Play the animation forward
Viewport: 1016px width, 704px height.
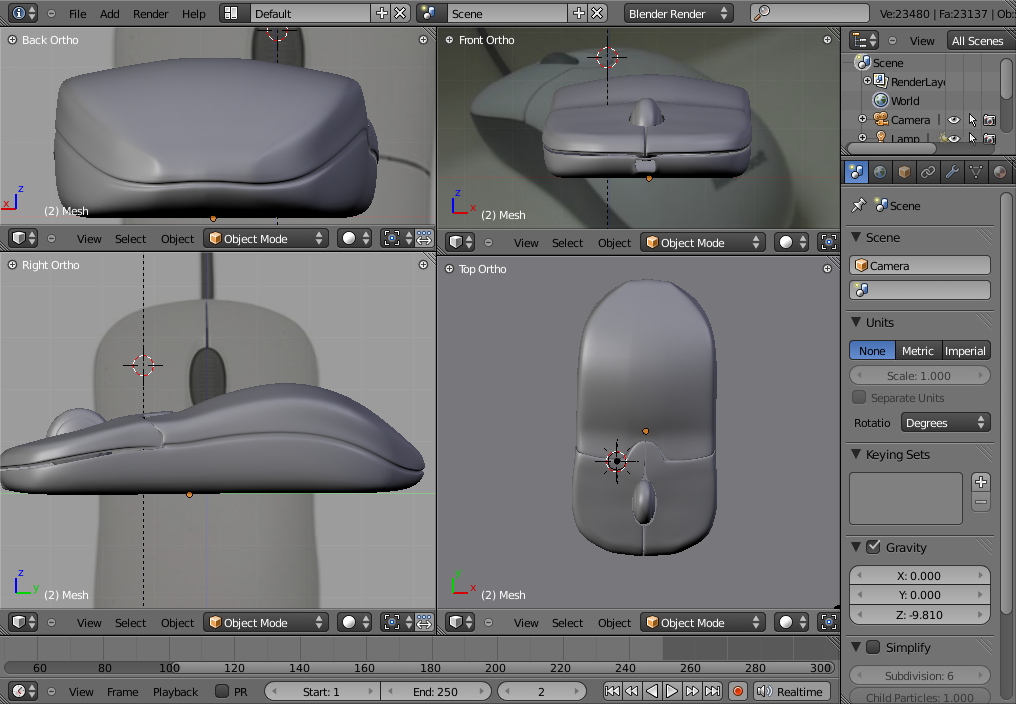[672, 691]
